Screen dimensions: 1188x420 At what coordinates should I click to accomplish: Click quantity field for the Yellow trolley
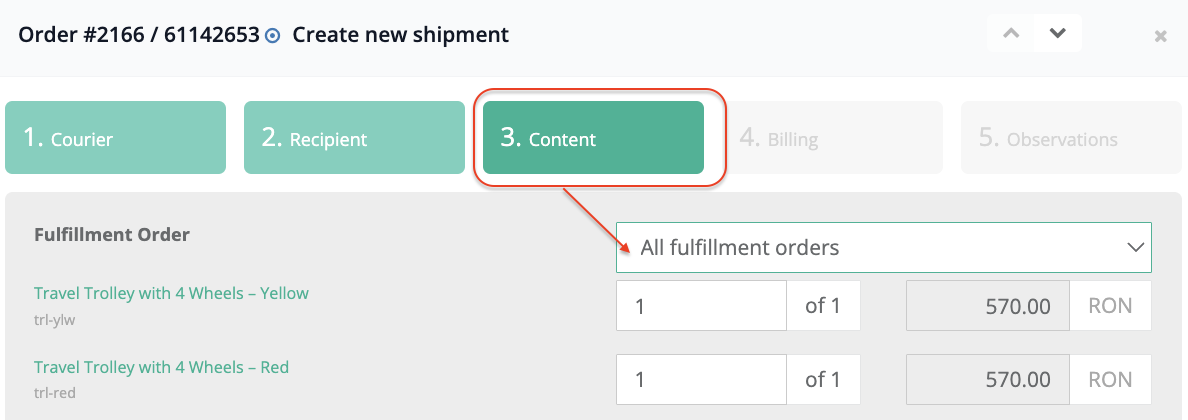[701, 306]
